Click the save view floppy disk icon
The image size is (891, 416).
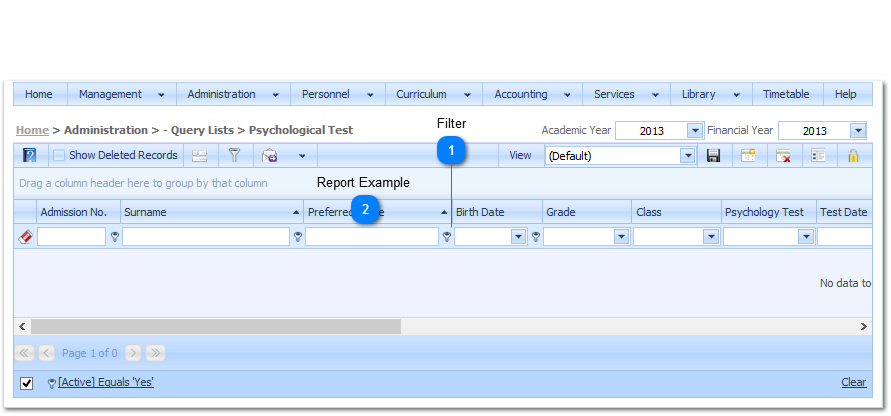click(714, 156)
